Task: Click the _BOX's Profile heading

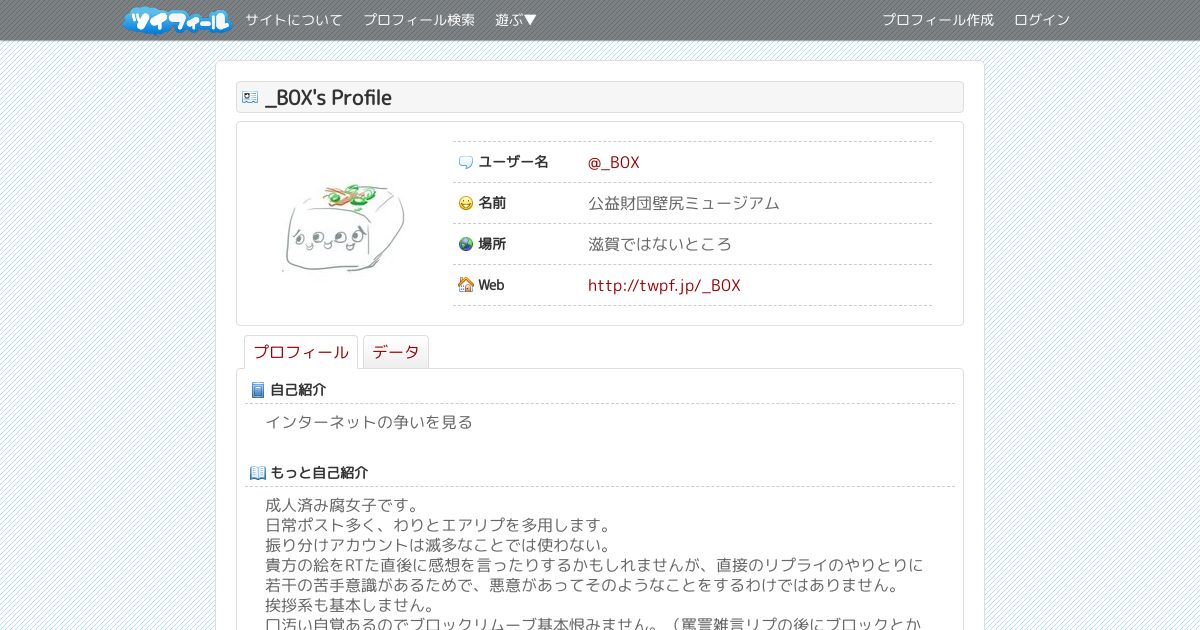Action: pyautogui.click(x=328, y=97)
